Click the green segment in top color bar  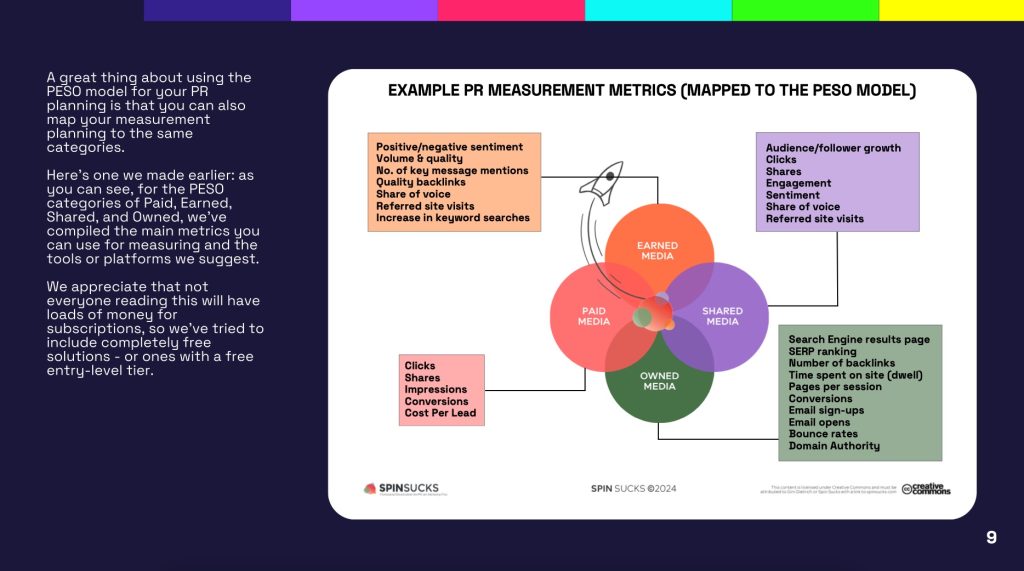pyautogui.click(x=805, y=10)
